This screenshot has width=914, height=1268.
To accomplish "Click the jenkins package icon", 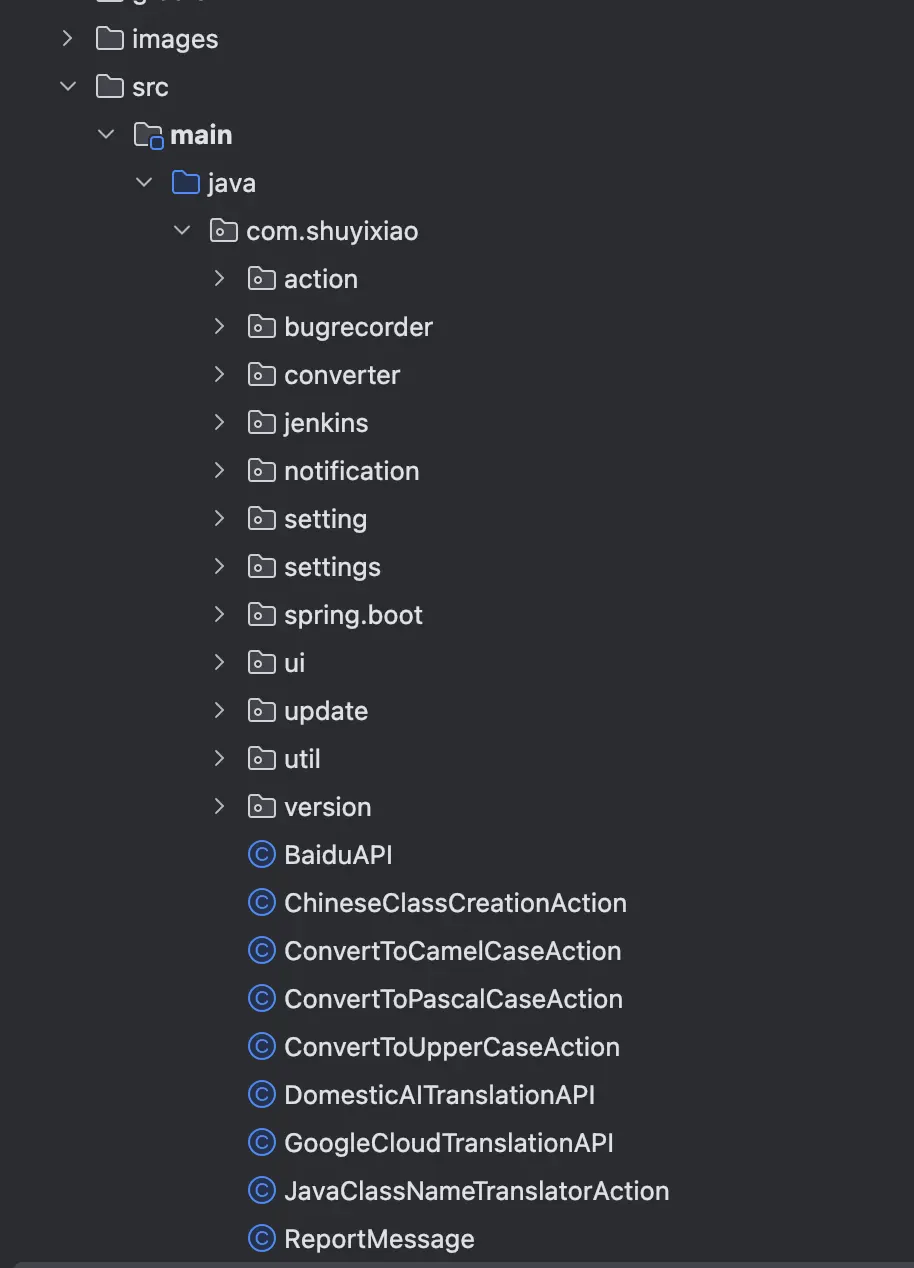I will click(x=261, y=423).
